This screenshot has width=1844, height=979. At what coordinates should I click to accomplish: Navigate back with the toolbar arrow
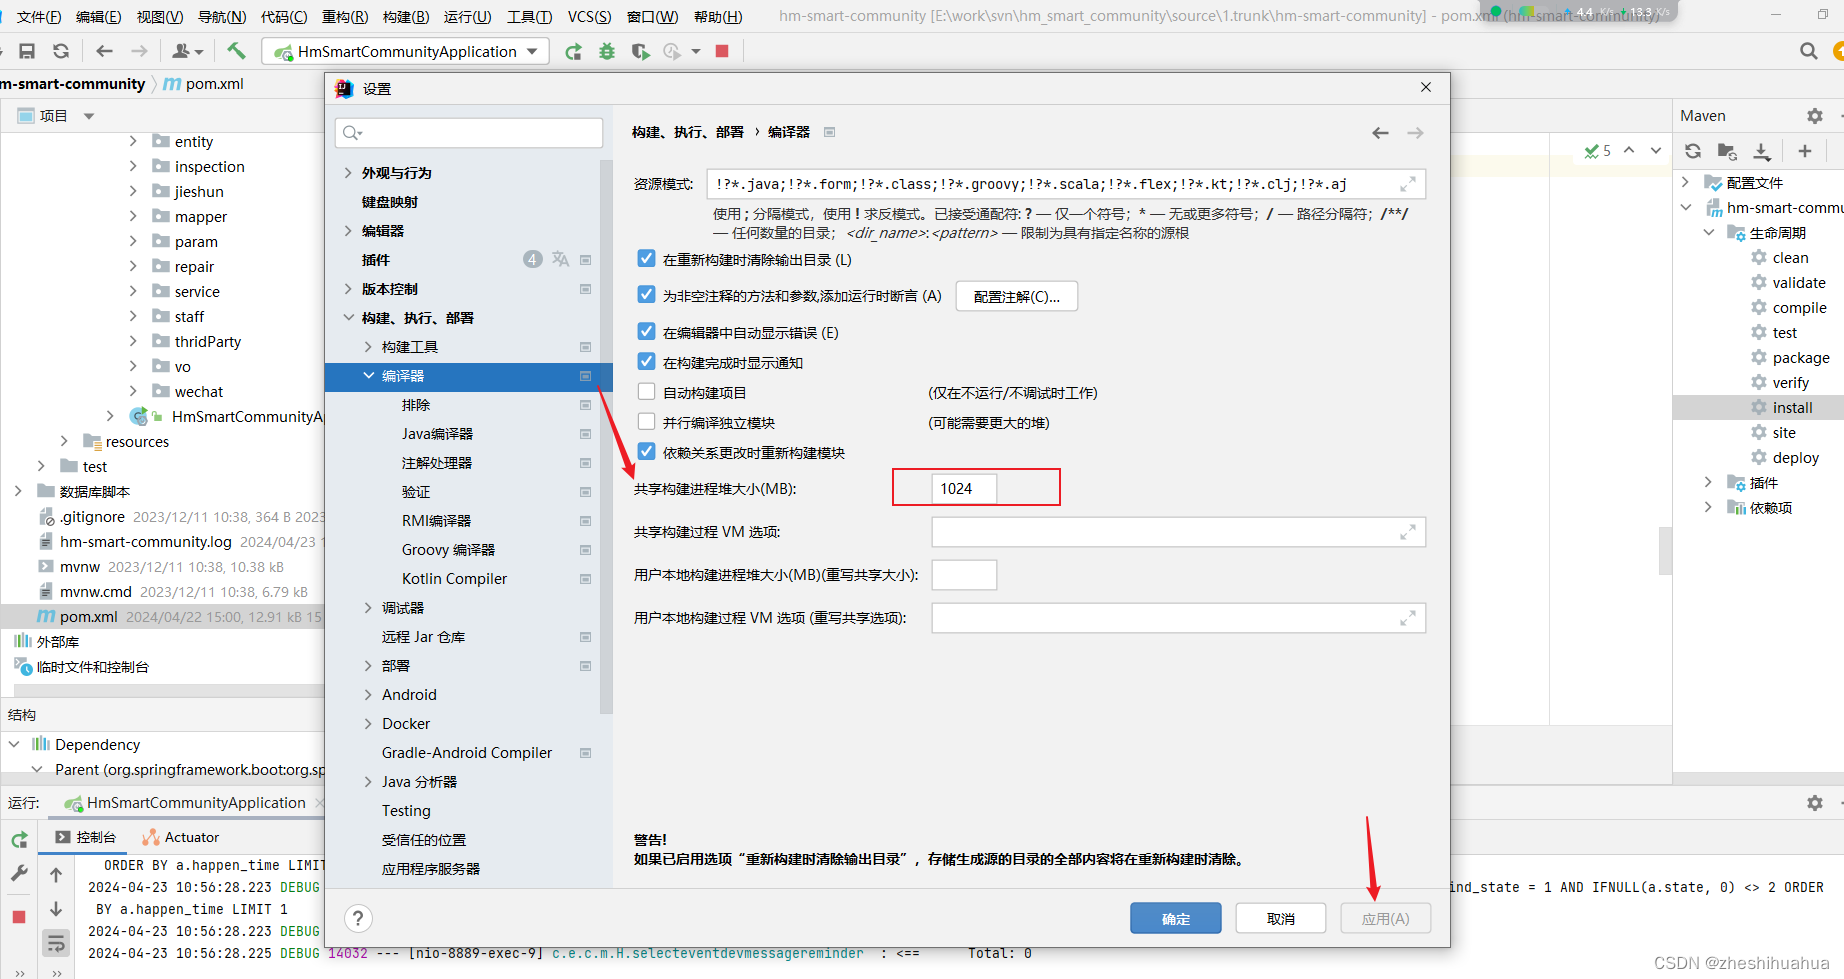coord(104,51)
